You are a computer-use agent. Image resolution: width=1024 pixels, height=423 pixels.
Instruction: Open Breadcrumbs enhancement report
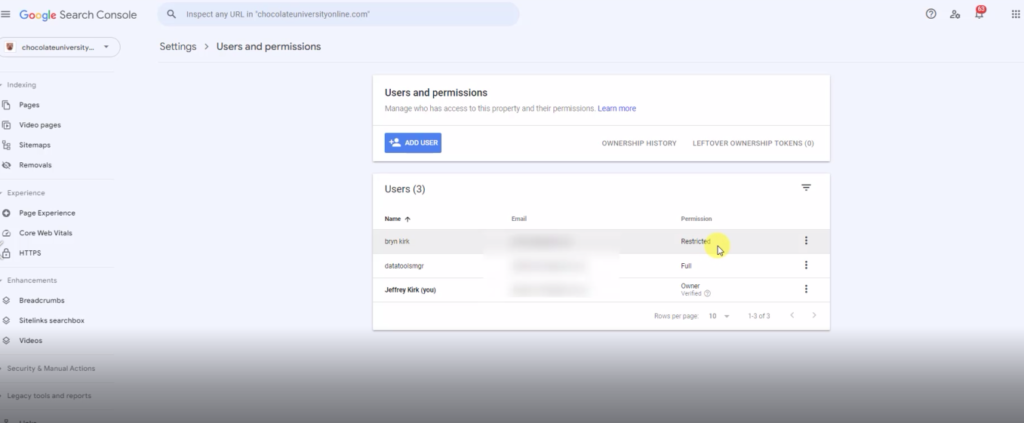click(42, 301)
